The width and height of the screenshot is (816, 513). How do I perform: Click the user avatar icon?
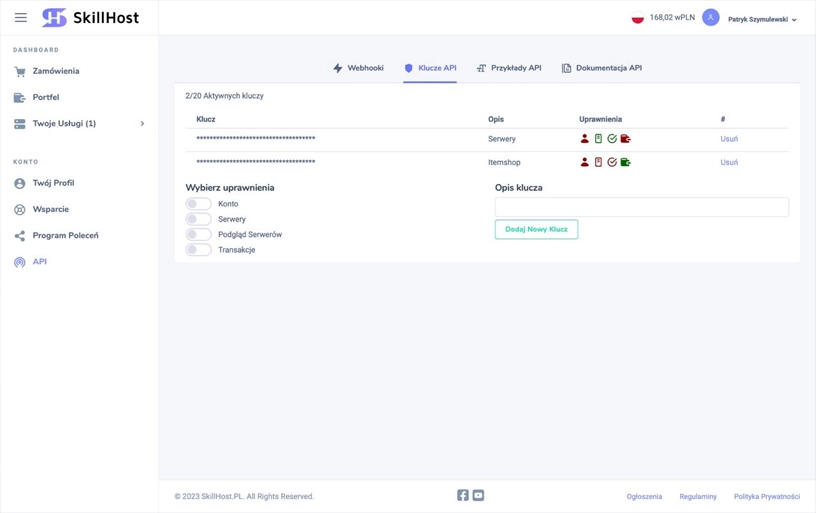pos(710,18)
